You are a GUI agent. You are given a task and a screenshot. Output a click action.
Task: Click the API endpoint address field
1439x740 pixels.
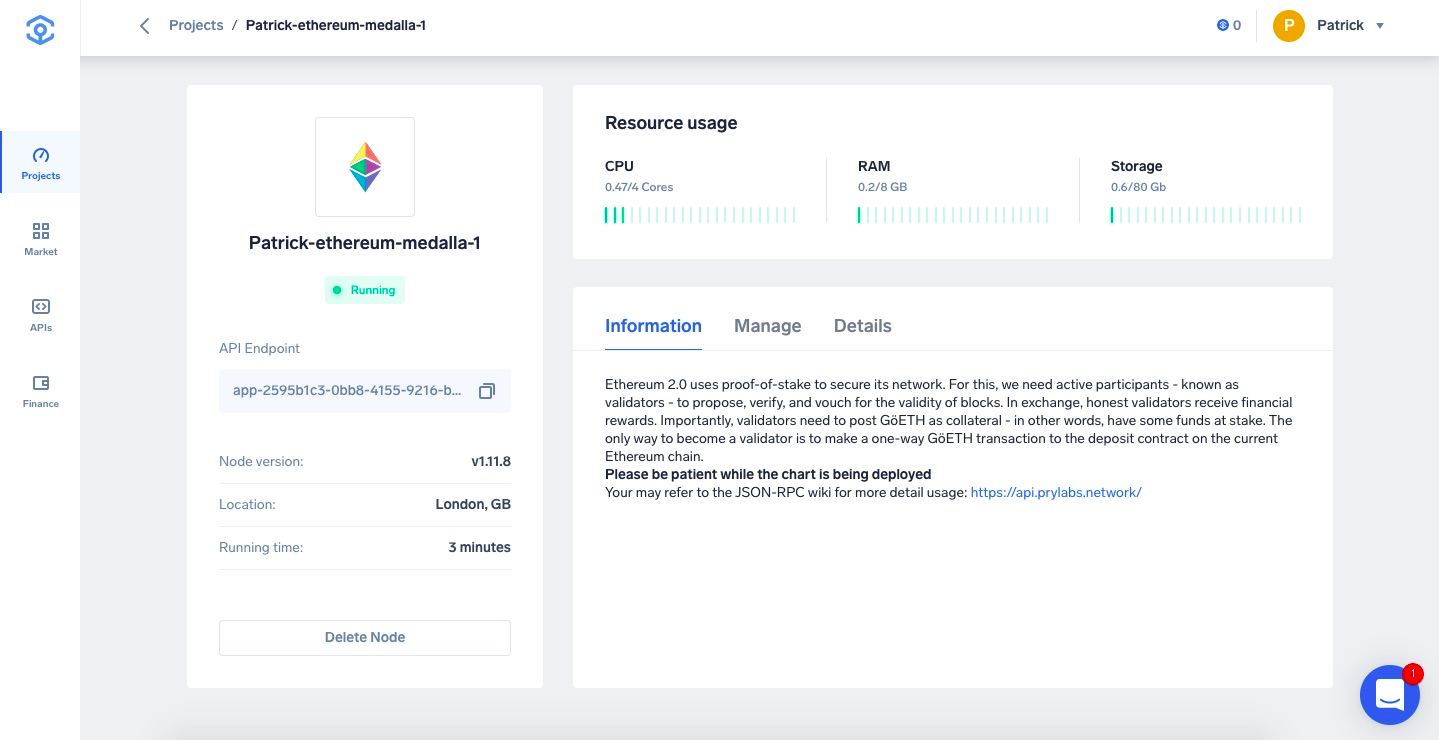click(365, 391)
